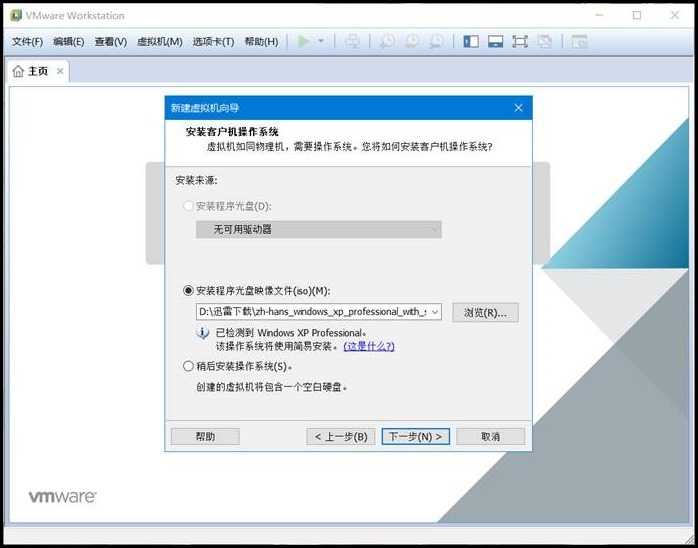Open the 这是什么? help link

click(369, 346)
